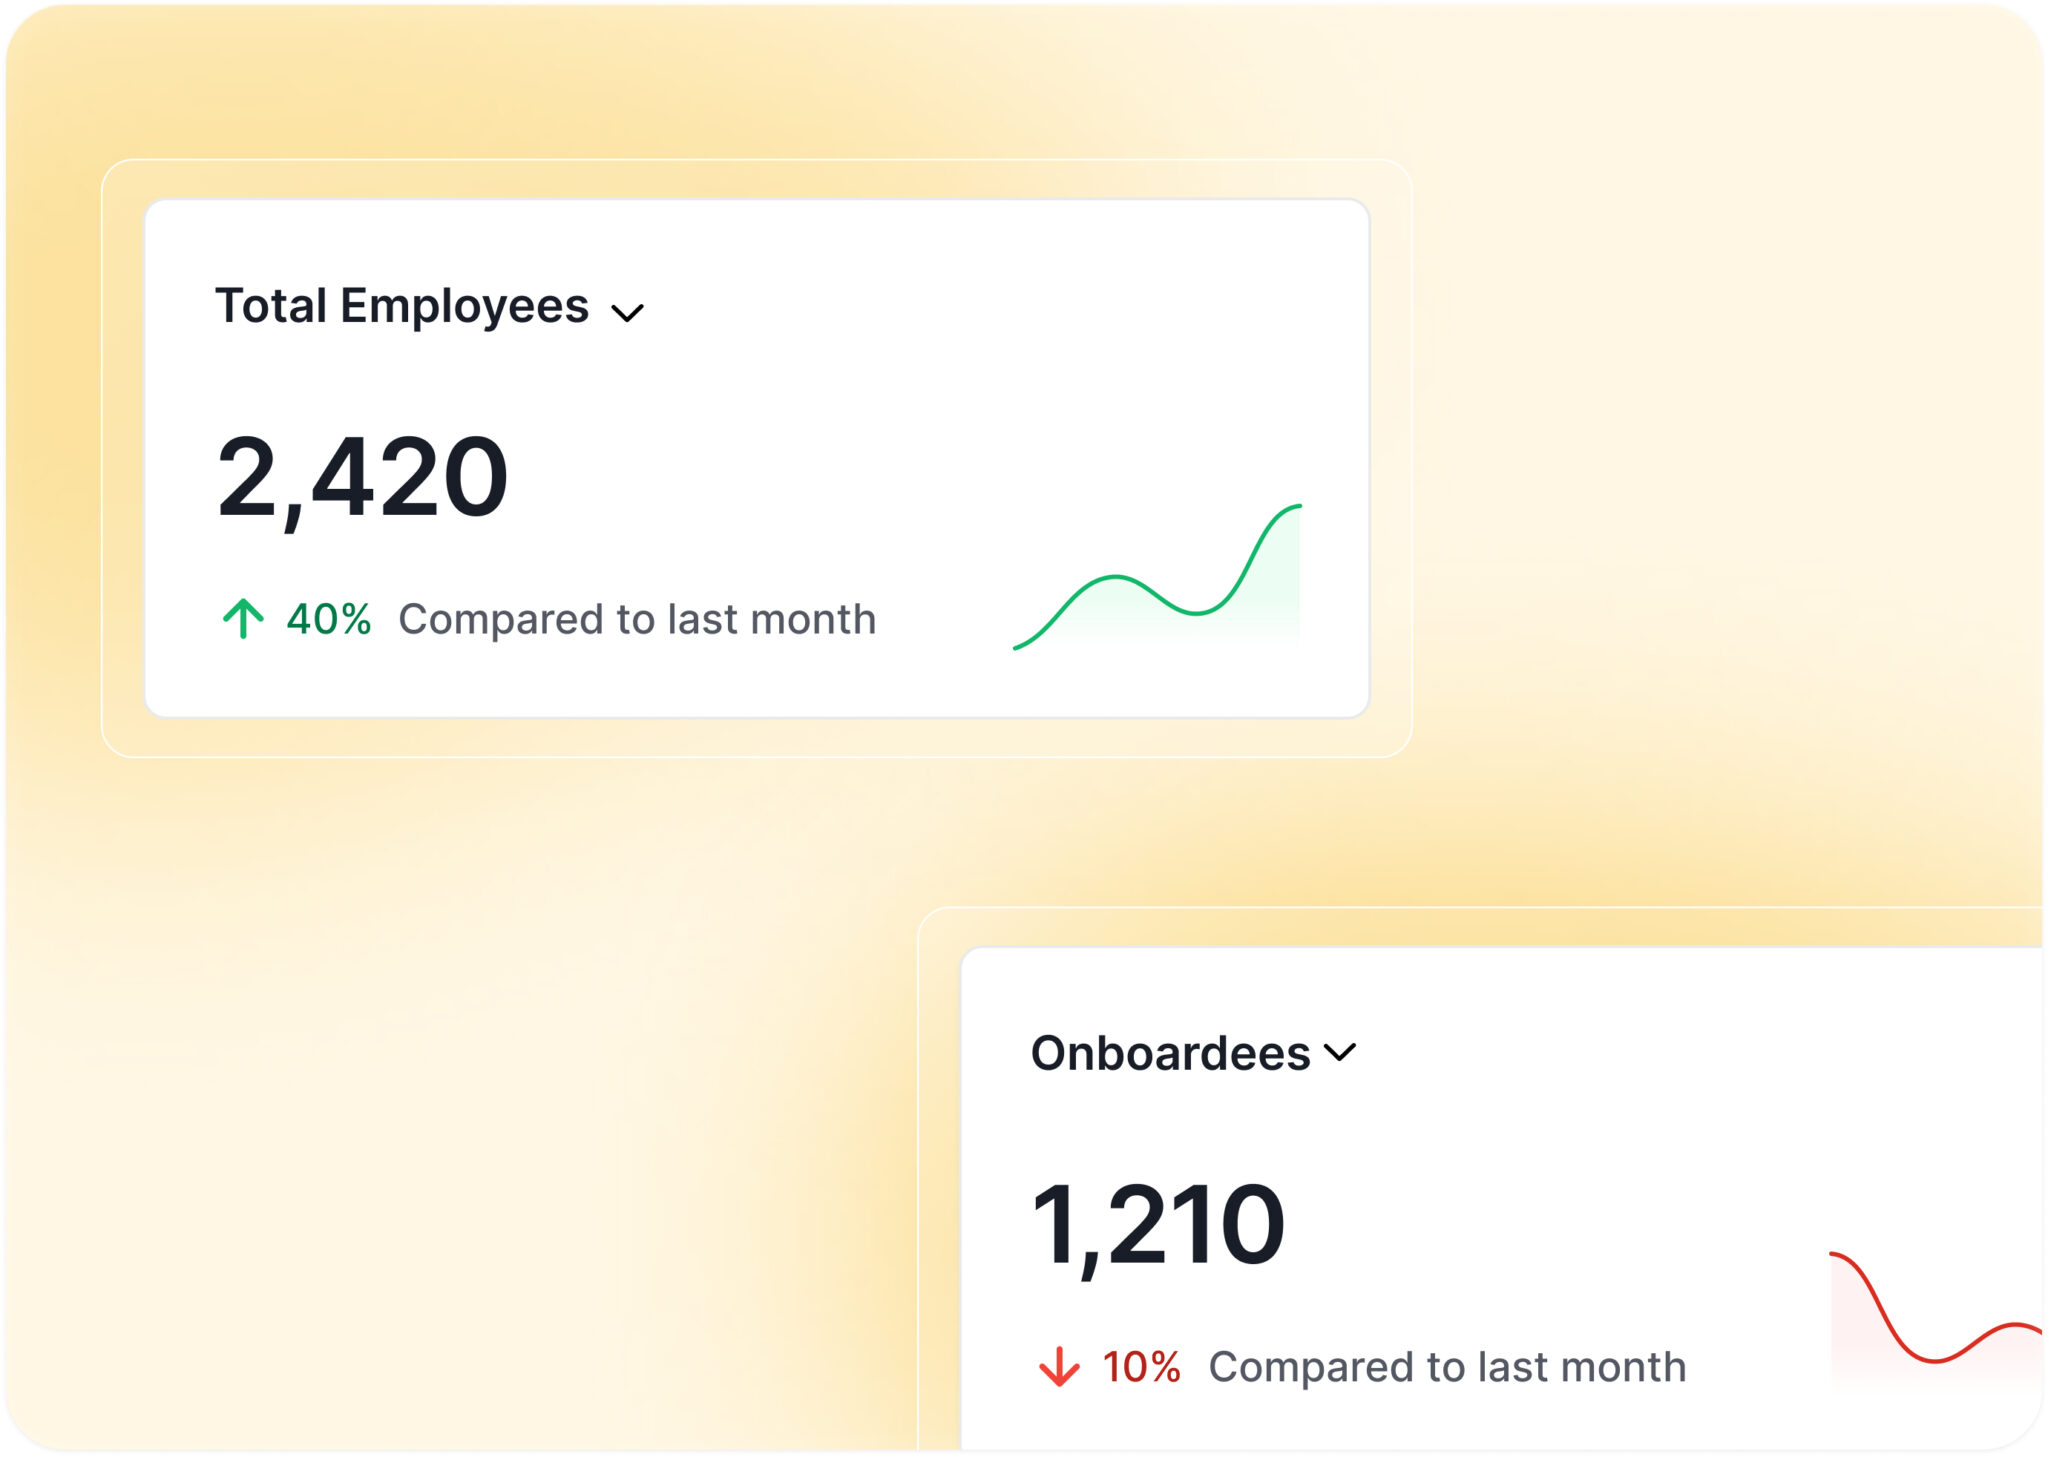
Task: Click the green upward arrow icon
Action: 243,619
